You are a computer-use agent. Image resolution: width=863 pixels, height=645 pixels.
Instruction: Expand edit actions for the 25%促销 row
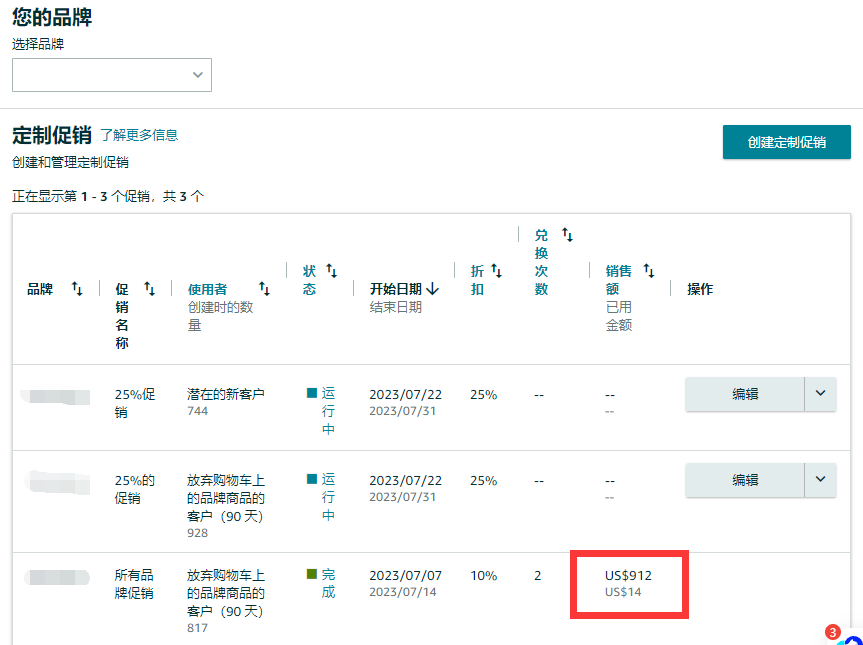820,394
